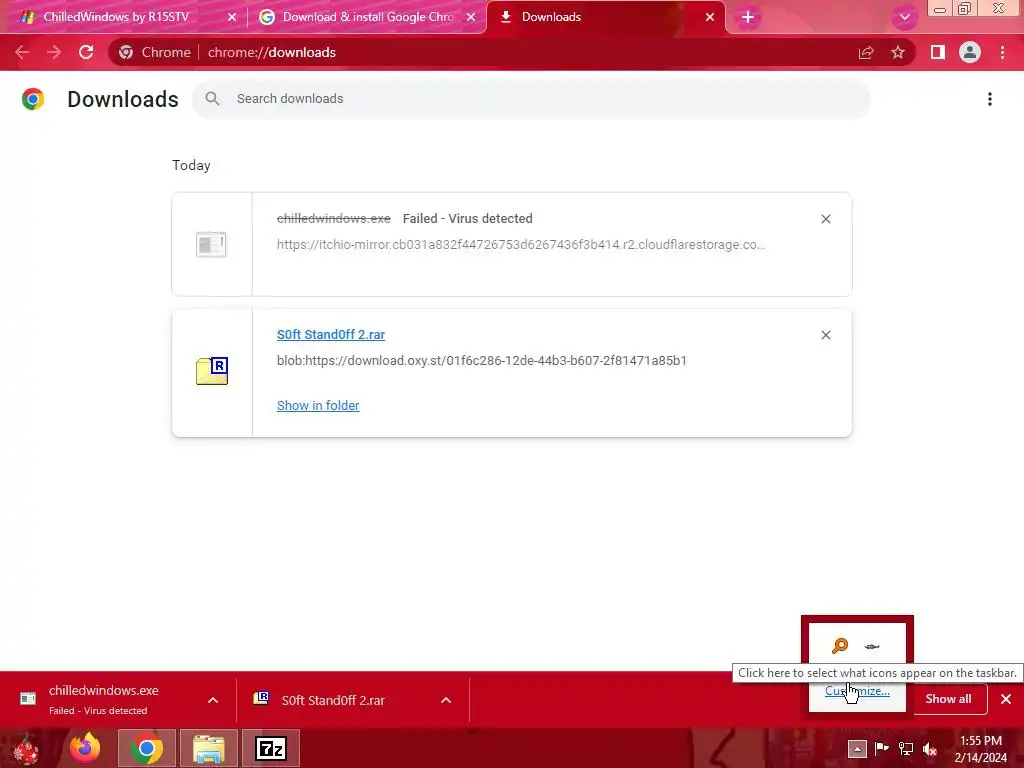Click Action Center flag tray icon
The image size is (1024, 768).
(882, 748)
